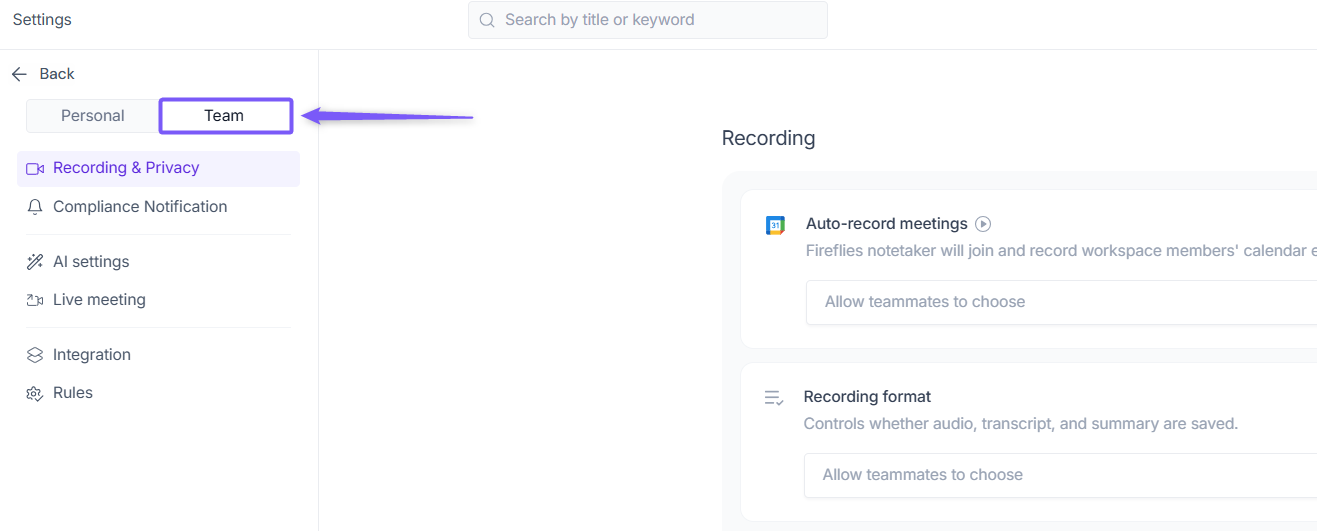
Task: Open the Recording format dropdown
Action: click(x=1060, y=475)
